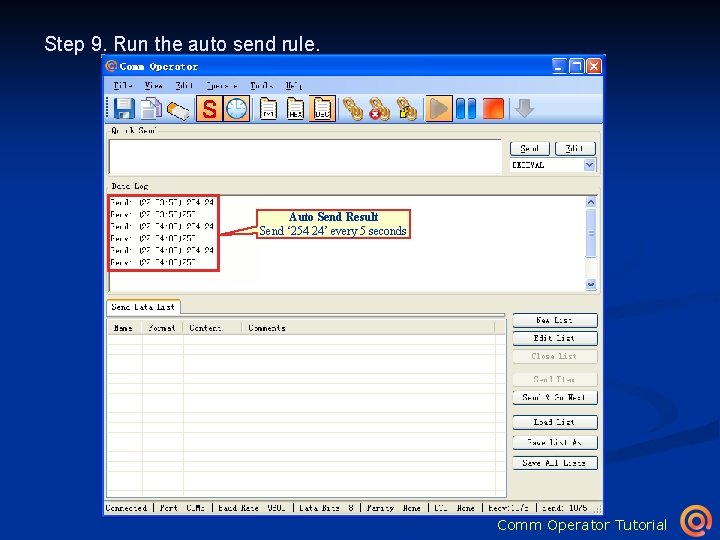Open the Help menu
Image resolution: width=720 pixels, height=540 pixels.
click(x=294, y=85)
